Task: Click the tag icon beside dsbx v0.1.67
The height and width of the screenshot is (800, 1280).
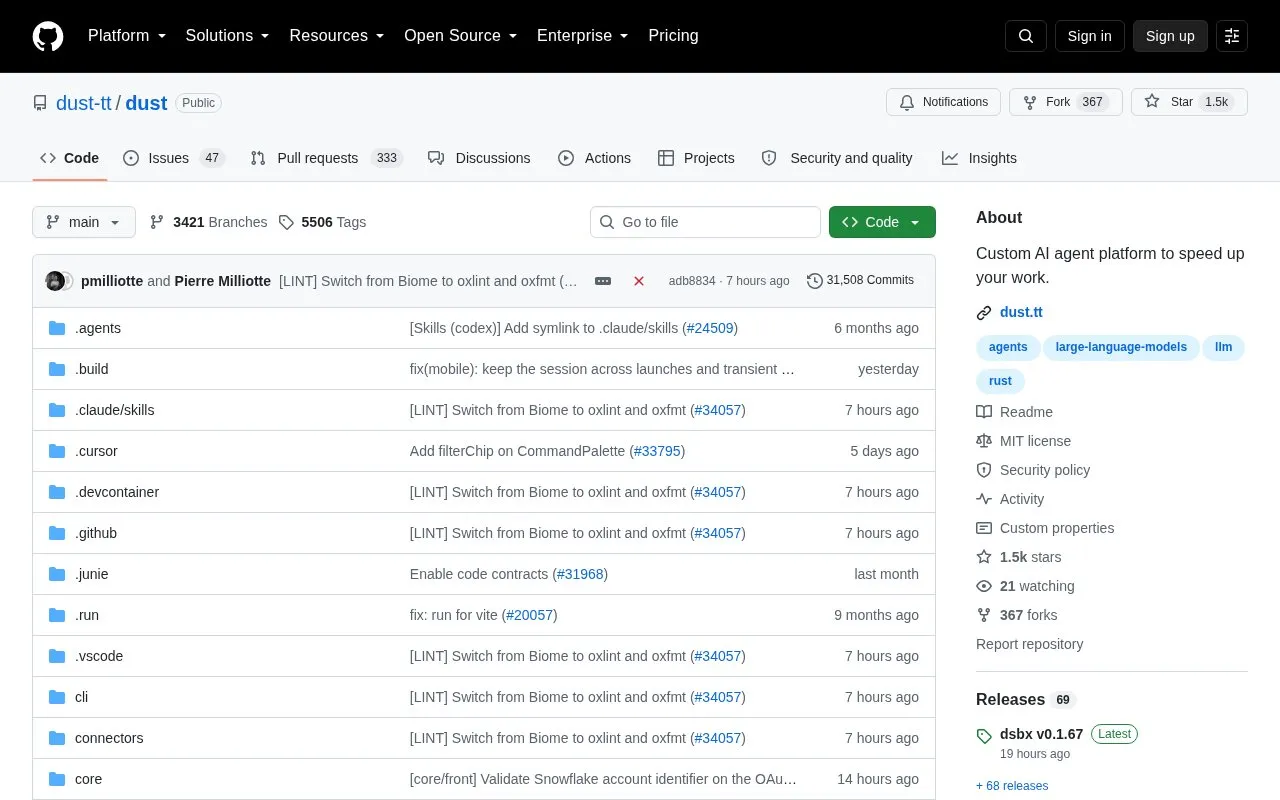Action: [984, 736]
